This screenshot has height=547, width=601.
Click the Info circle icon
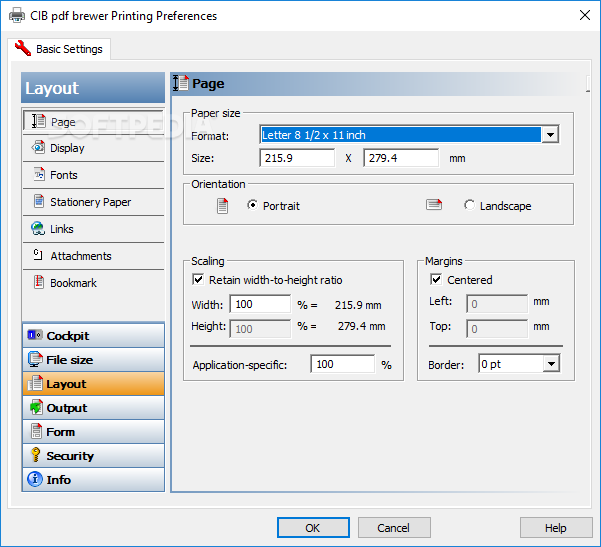coord(35,479)
